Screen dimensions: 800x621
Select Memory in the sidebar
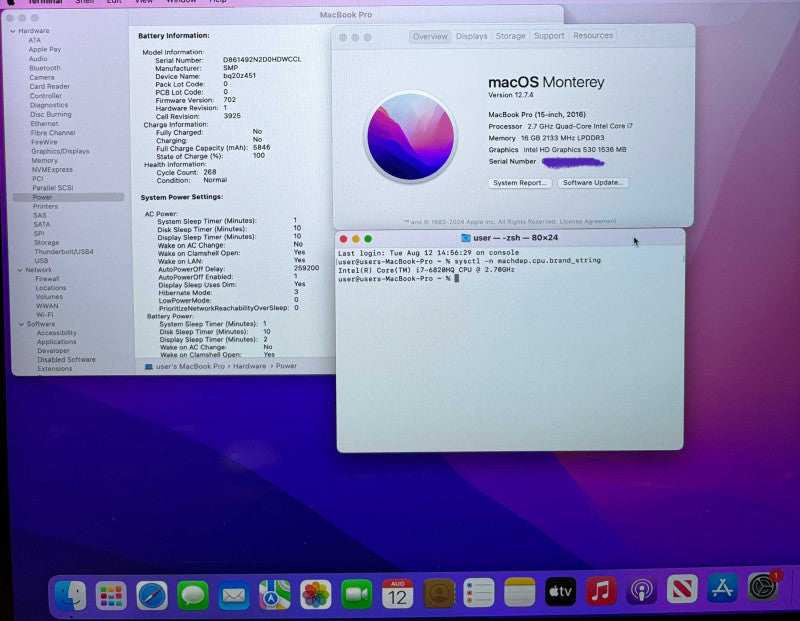pos(44,161)
